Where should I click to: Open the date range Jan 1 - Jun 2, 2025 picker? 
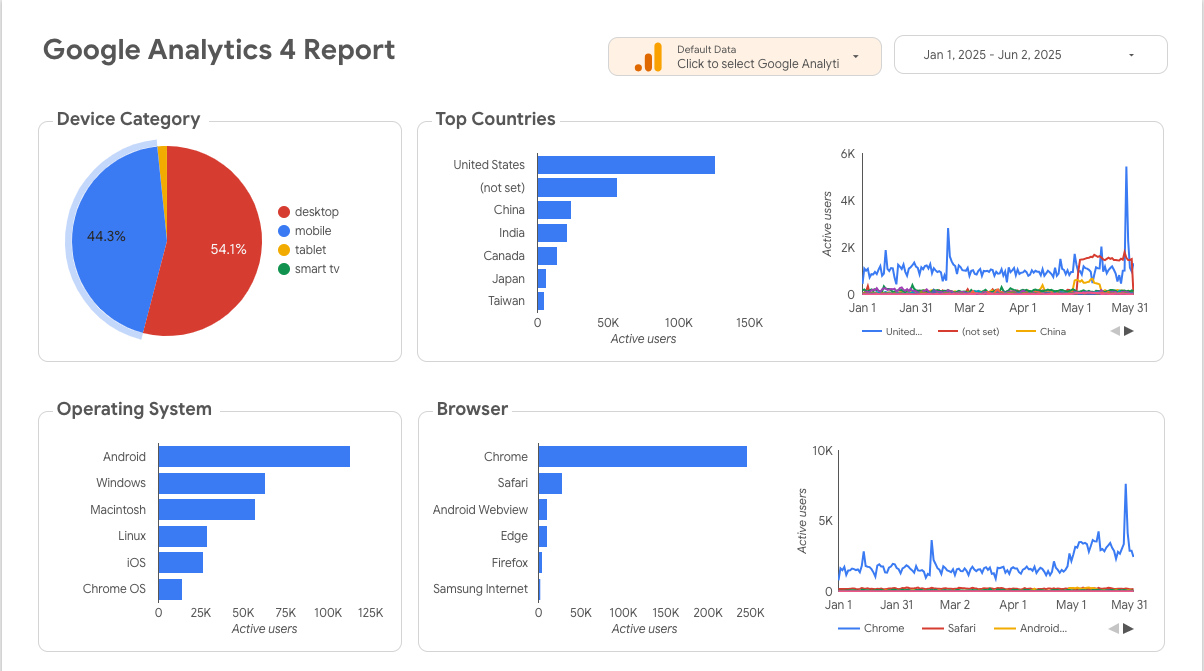click(x=1030, y=55)
